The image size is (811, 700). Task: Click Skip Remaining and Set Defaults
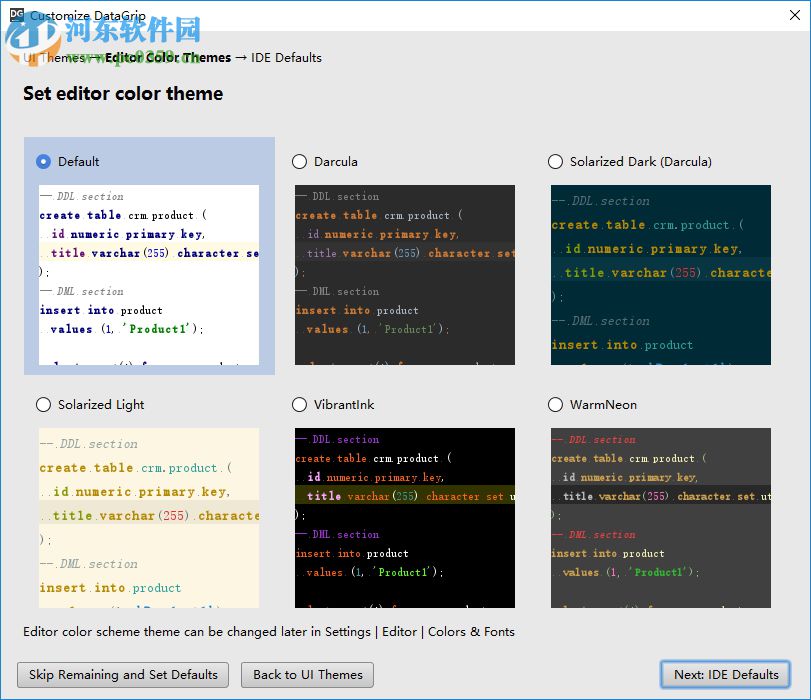click(x=122, y=675)
